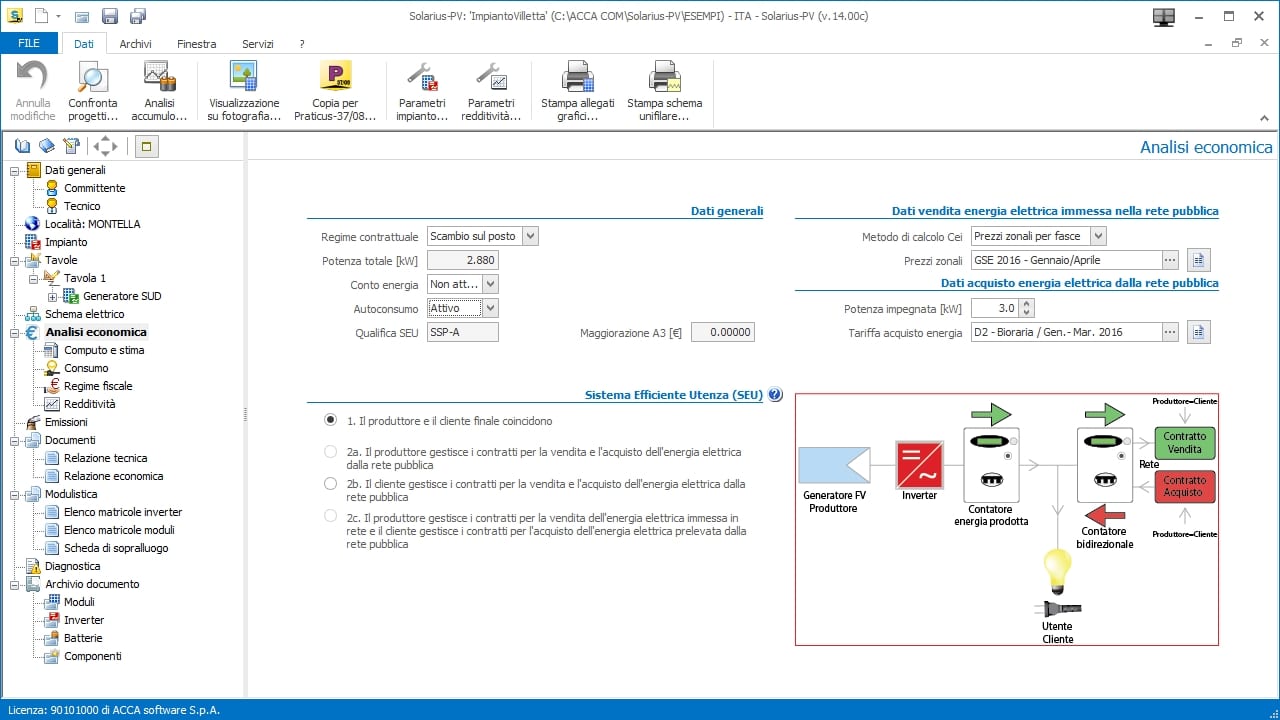Screen dimensions: 1280x720
Task: Open Autoconsumo dropdown
Action: point(490,308)
